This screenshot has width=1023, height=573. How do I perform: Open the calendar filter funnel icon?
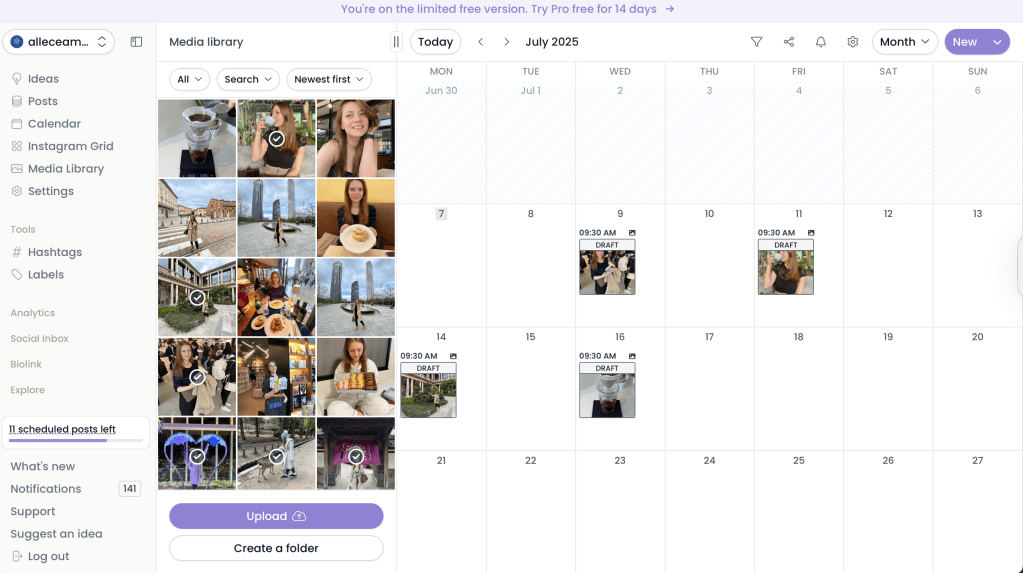tap(756, 42)
